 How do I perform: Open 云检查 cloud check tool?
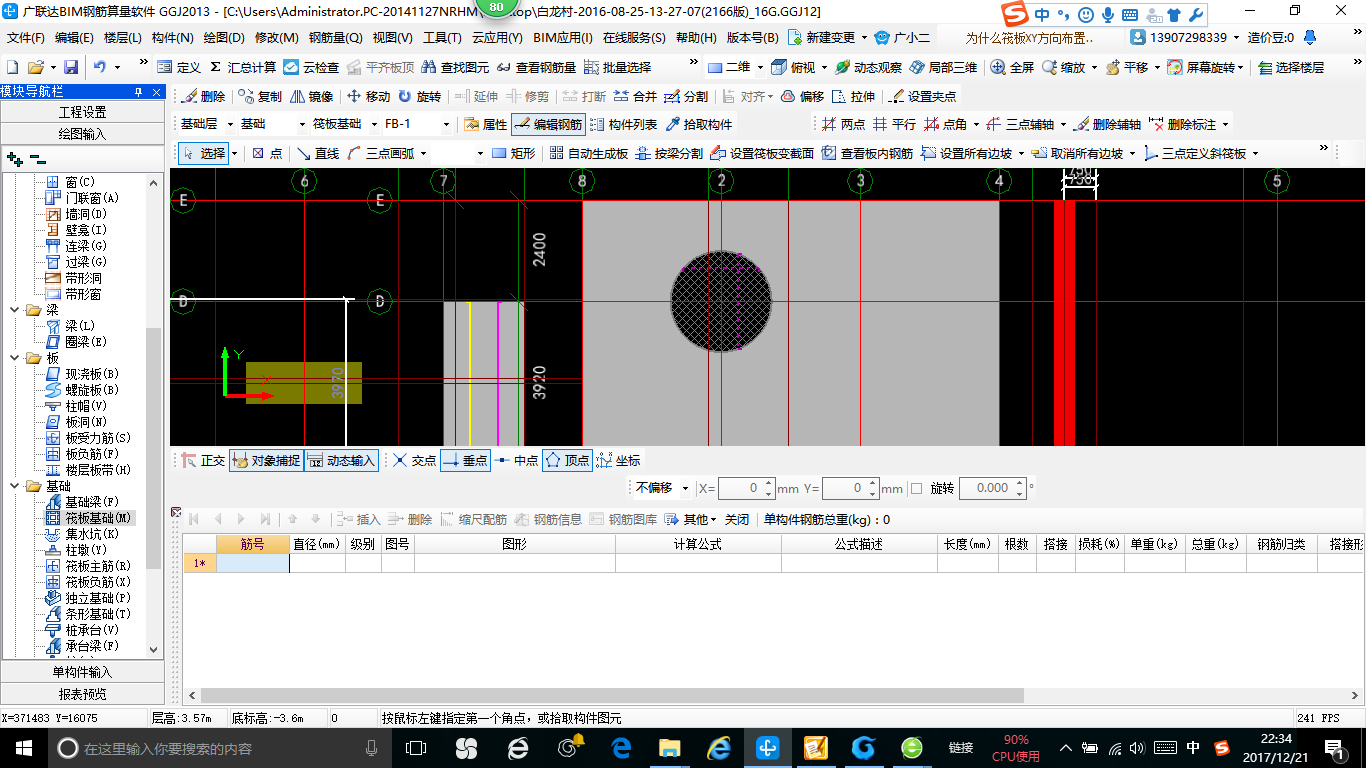311,67
